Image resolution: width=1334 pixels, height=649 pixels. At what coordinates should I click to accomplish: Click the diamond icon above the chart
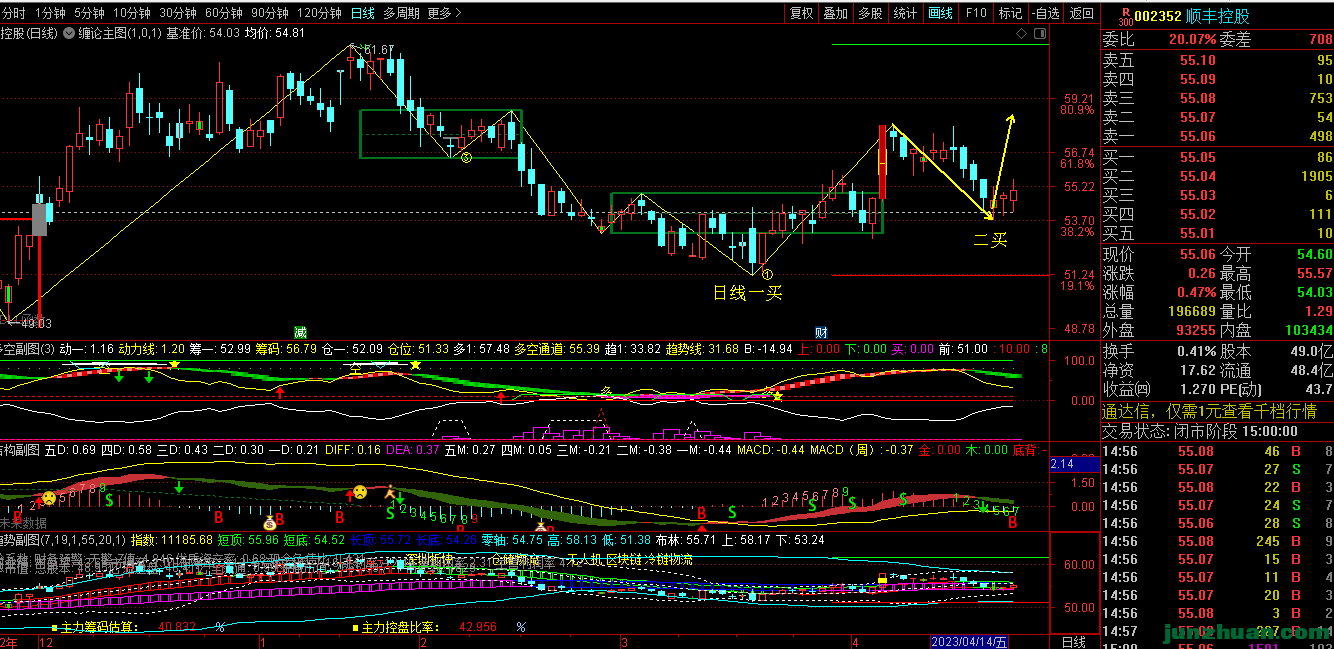click(1022, 33)
